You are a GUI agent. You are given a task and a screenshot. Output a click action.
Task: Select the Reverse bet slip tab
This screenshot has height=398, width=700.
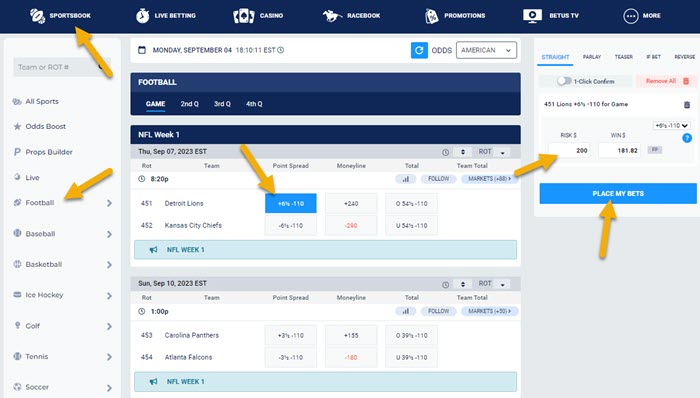tap(684, 57)
